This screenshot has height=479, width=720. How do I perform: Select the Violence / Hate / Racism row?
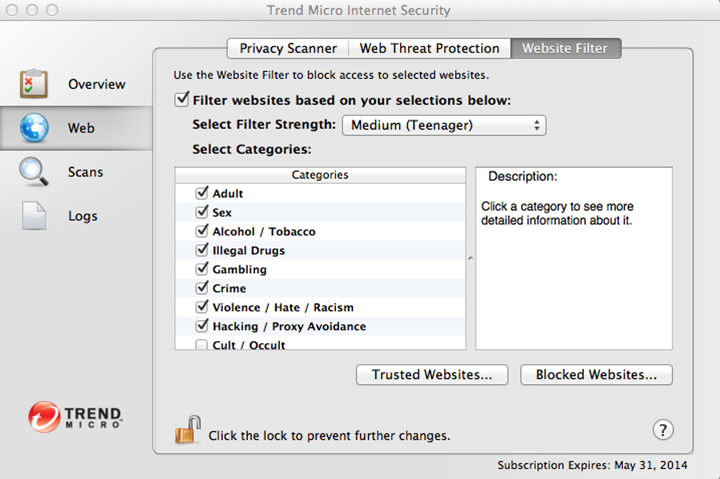pos(283,307)
